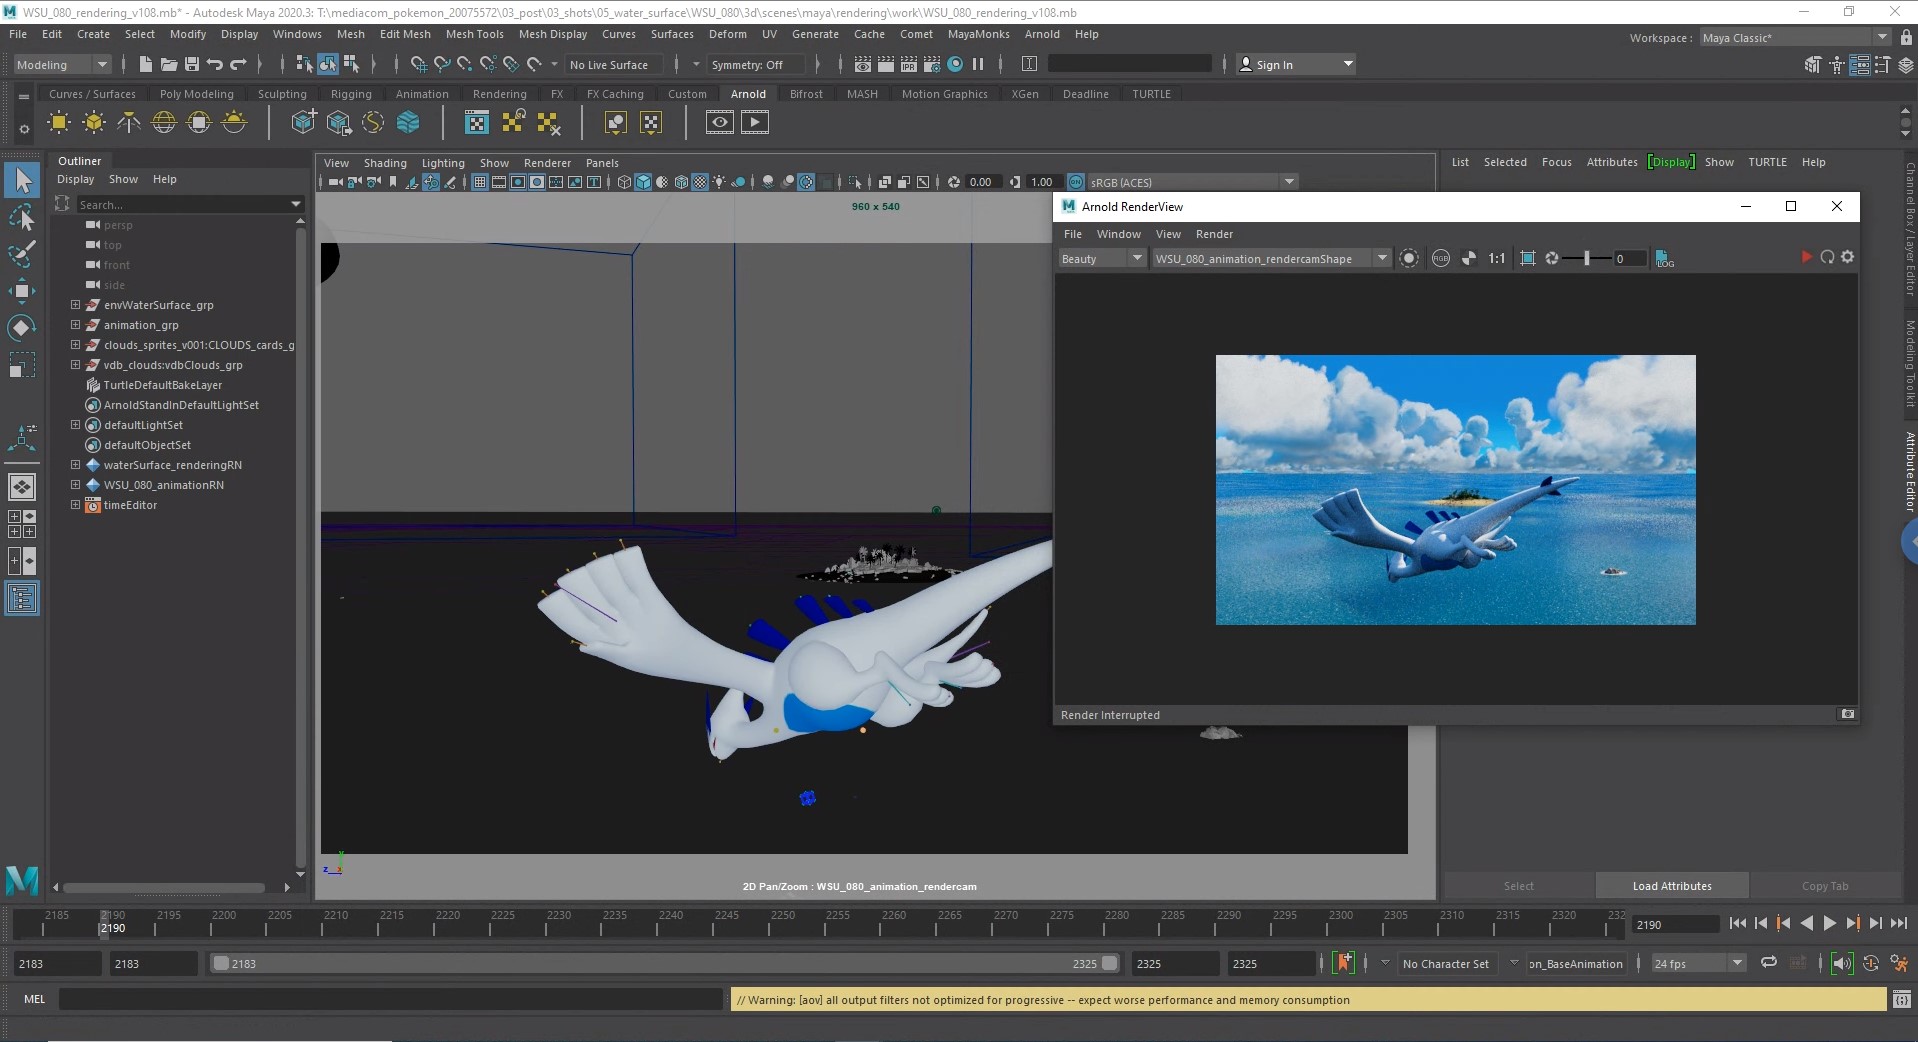Toggle the crop region tool in Arnold RenderView

pos(1527,258)
